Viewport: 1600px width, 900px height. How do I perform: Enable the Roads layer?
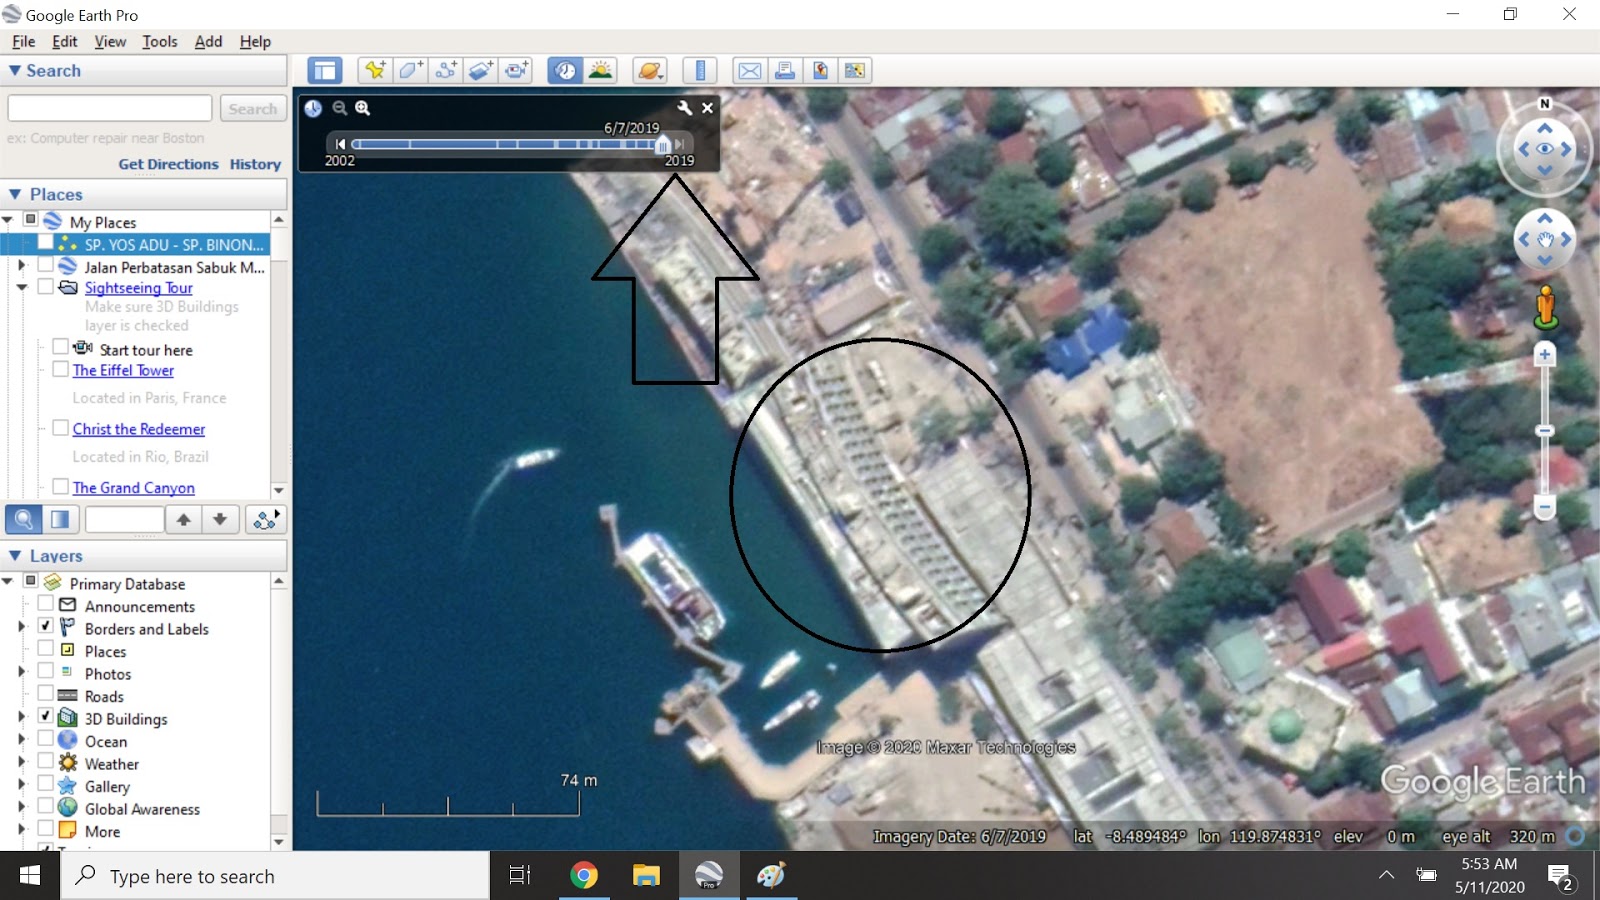45,696
